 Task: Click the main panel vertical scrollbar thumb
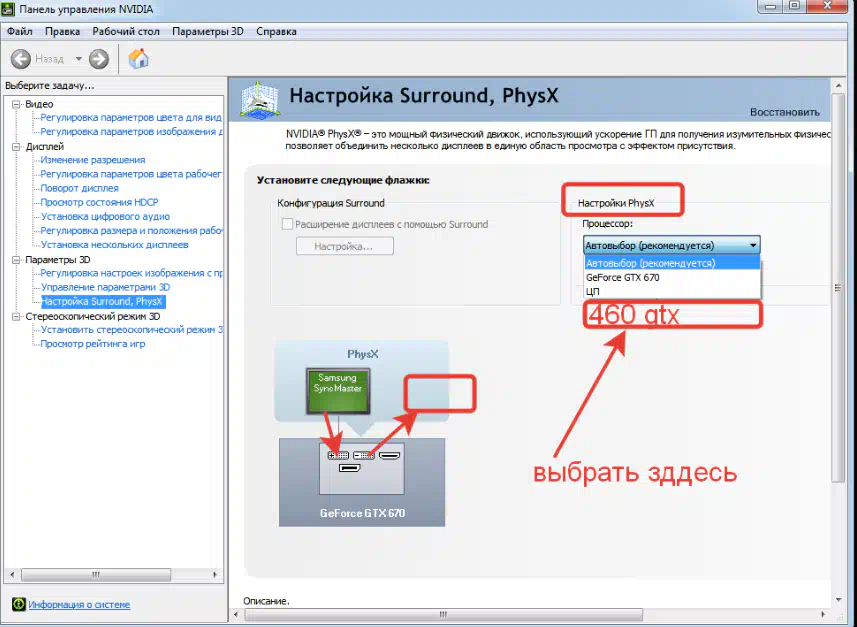pyautogui.click(x=838, y=288)
